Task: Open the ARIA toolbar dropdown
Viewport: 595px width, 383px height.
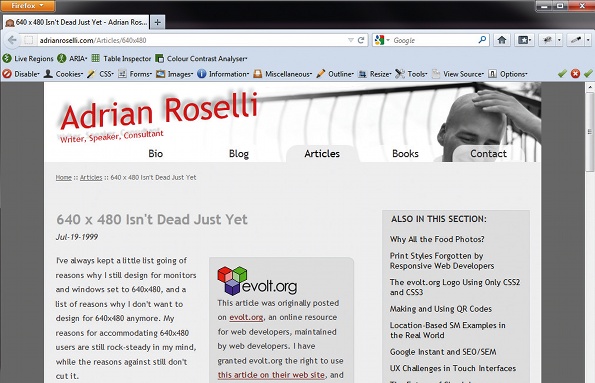Action: [x=72, y=58]
